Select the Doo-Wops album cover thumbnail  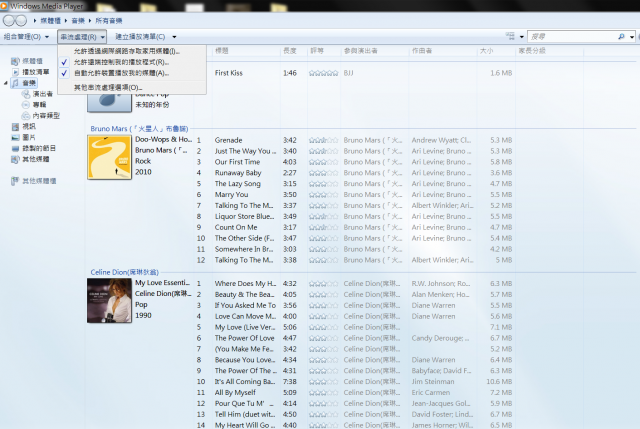click(x=109, y=158)
